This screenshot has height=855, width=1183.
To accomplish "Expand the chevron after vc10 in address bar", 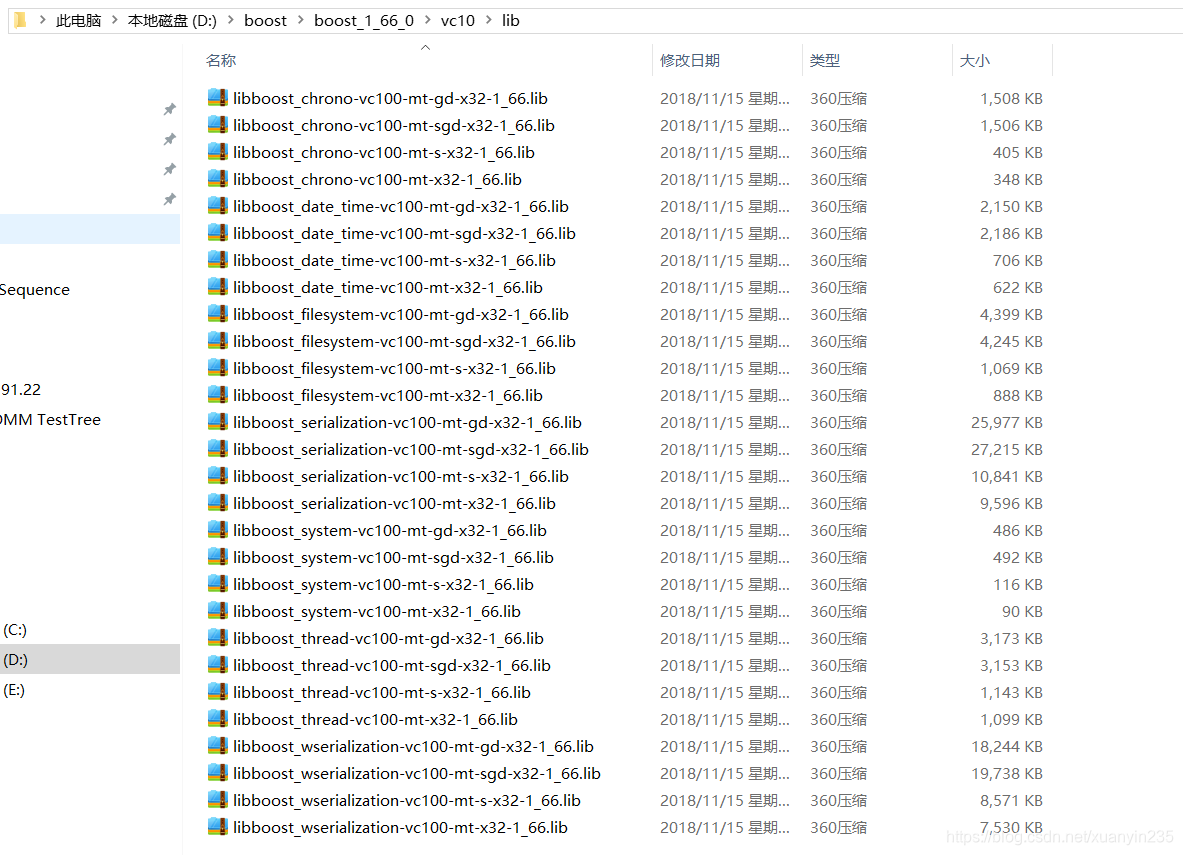I will coord(488,20).
